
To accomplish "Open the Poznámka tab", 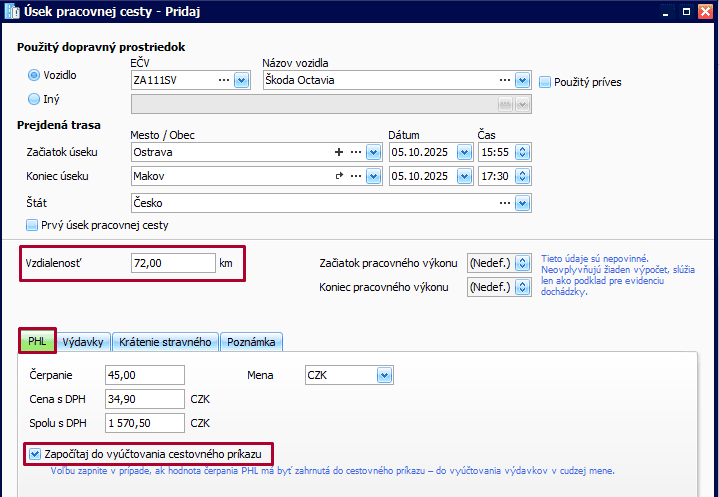I will [251, 342].
